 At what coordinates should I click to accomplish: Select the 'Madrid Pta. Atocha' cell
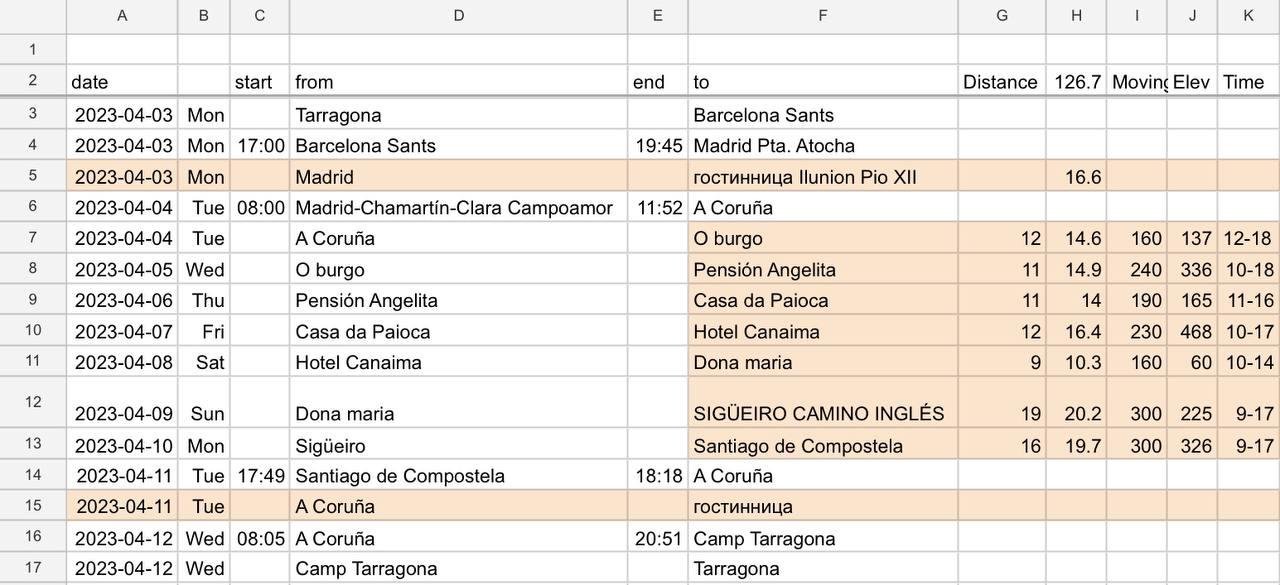click(822, 146)
